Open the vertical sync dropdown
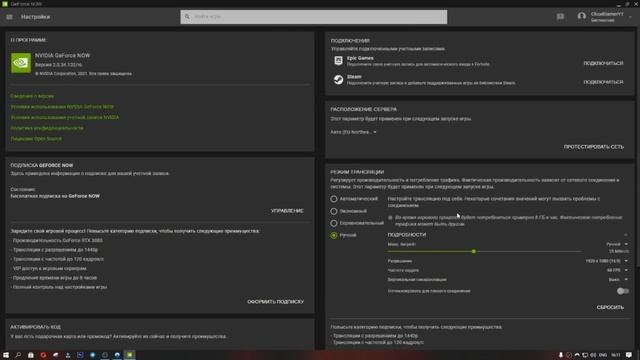 [x=618, y=280]
